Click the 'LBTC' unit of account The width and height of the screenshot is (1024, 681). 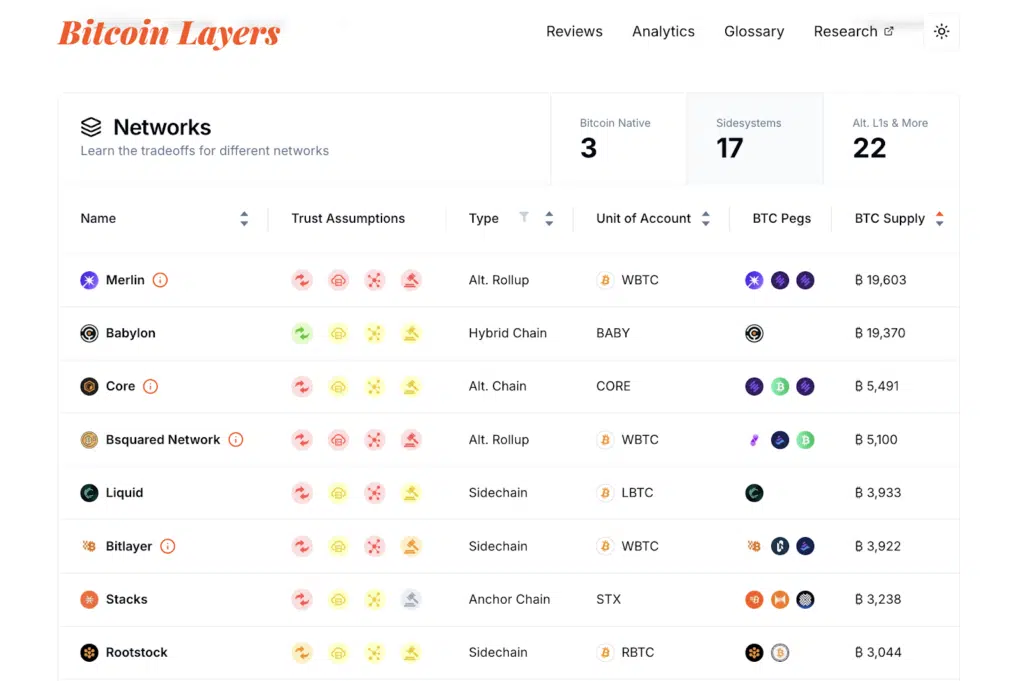[x=637, y=492]
